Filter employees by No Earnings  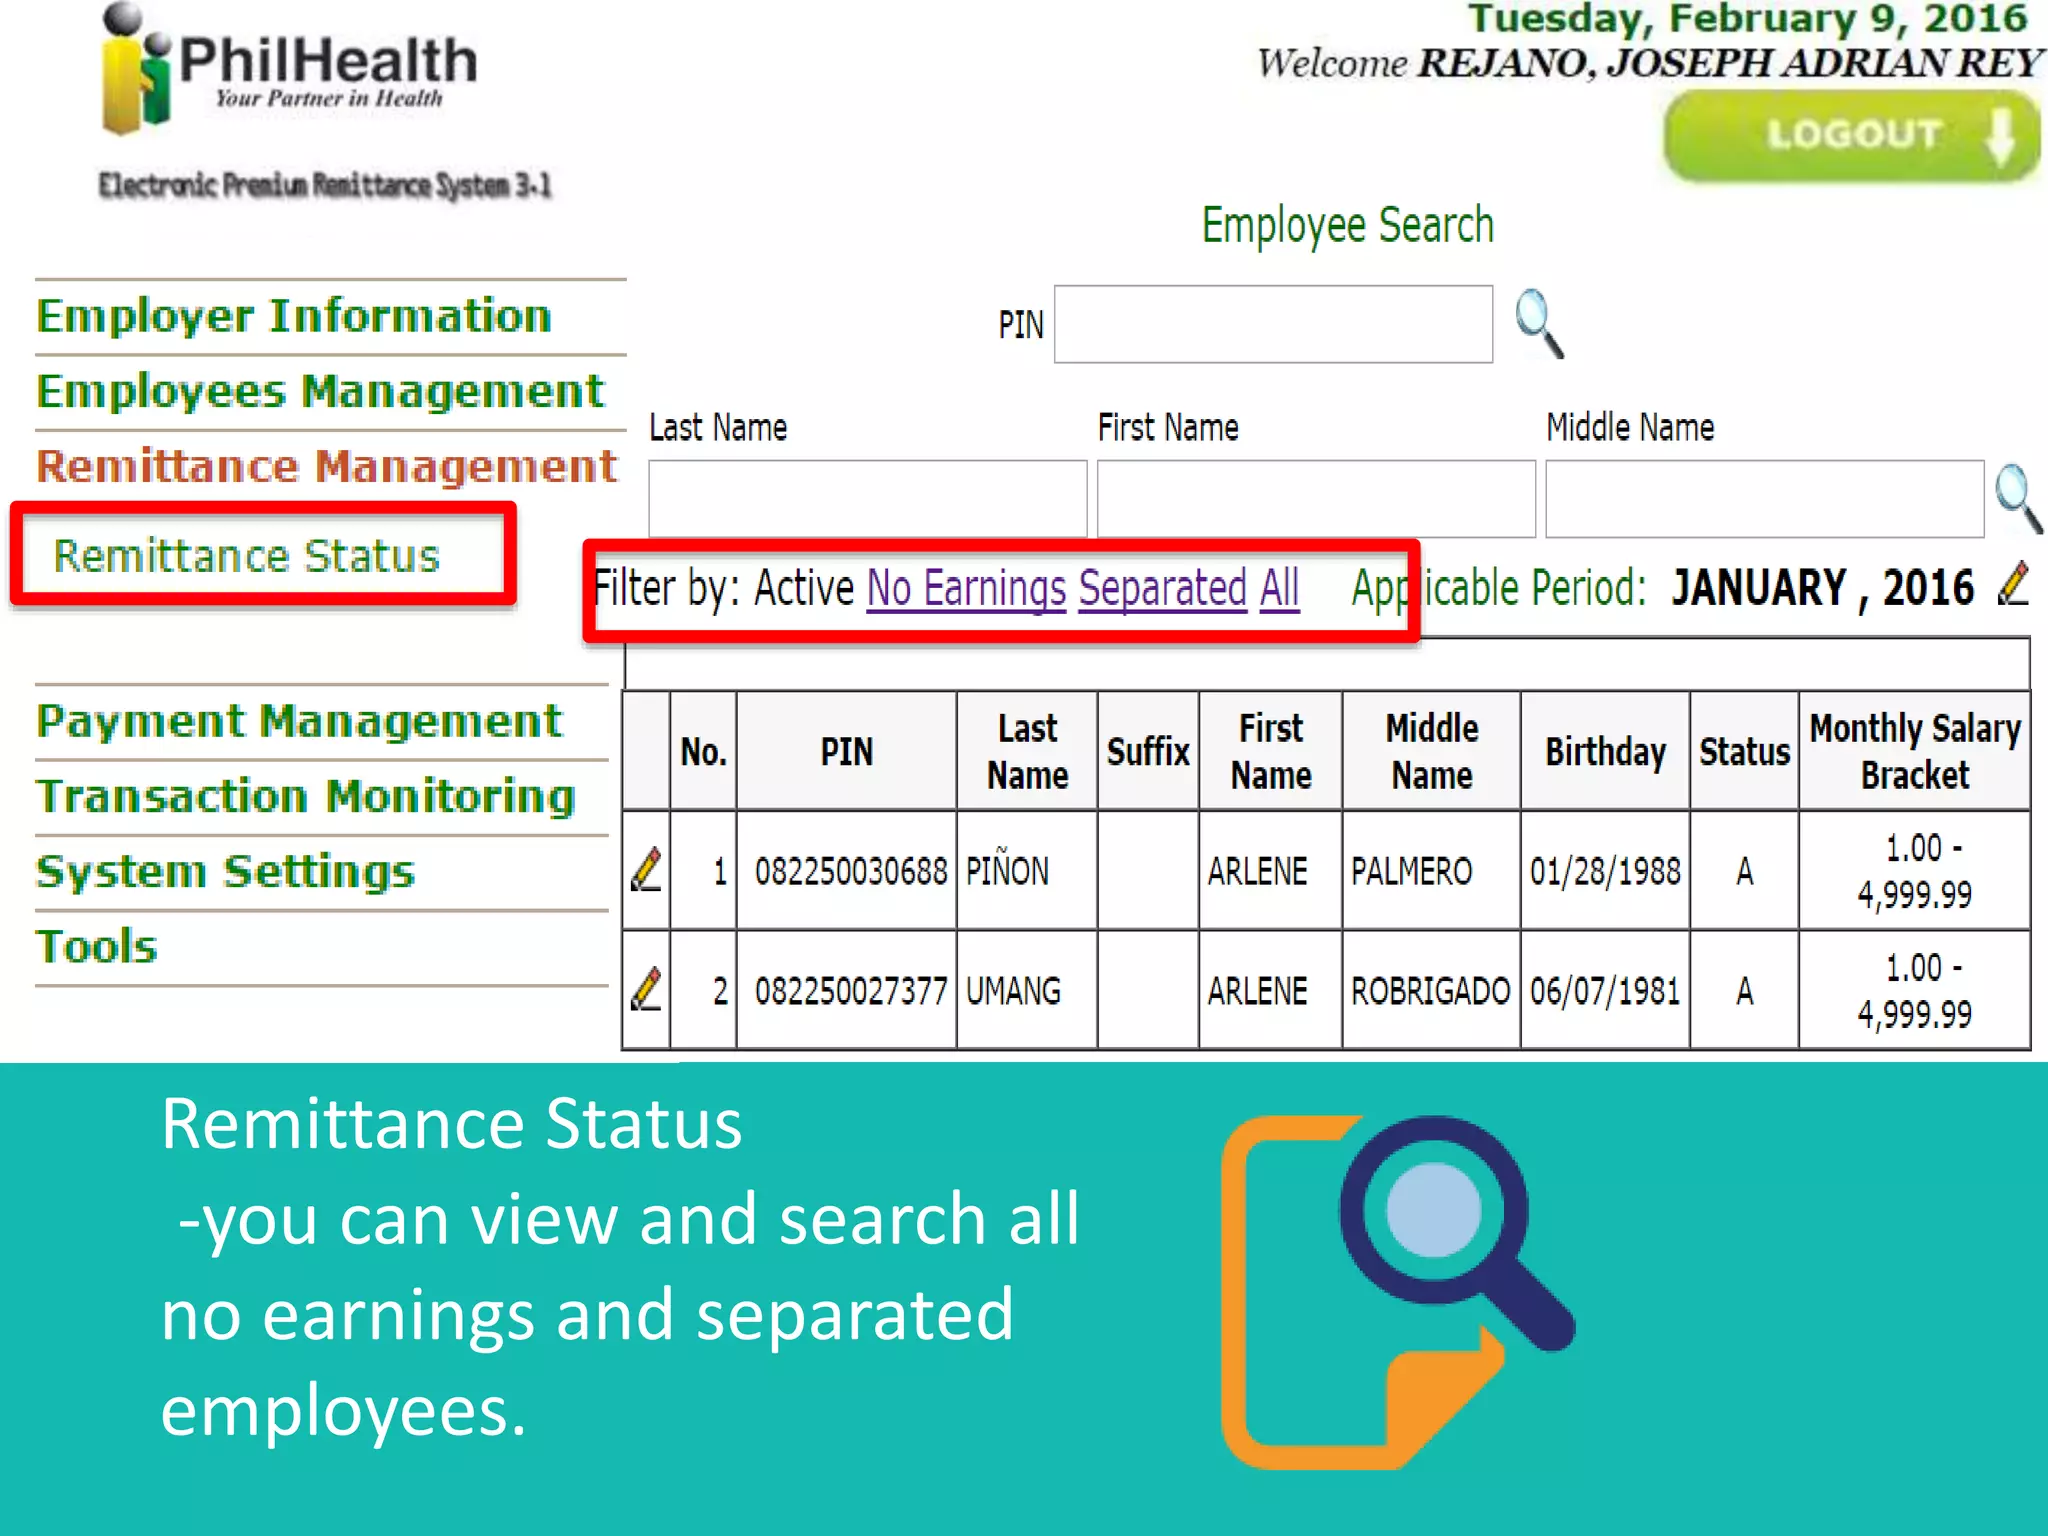click(966, 588)
